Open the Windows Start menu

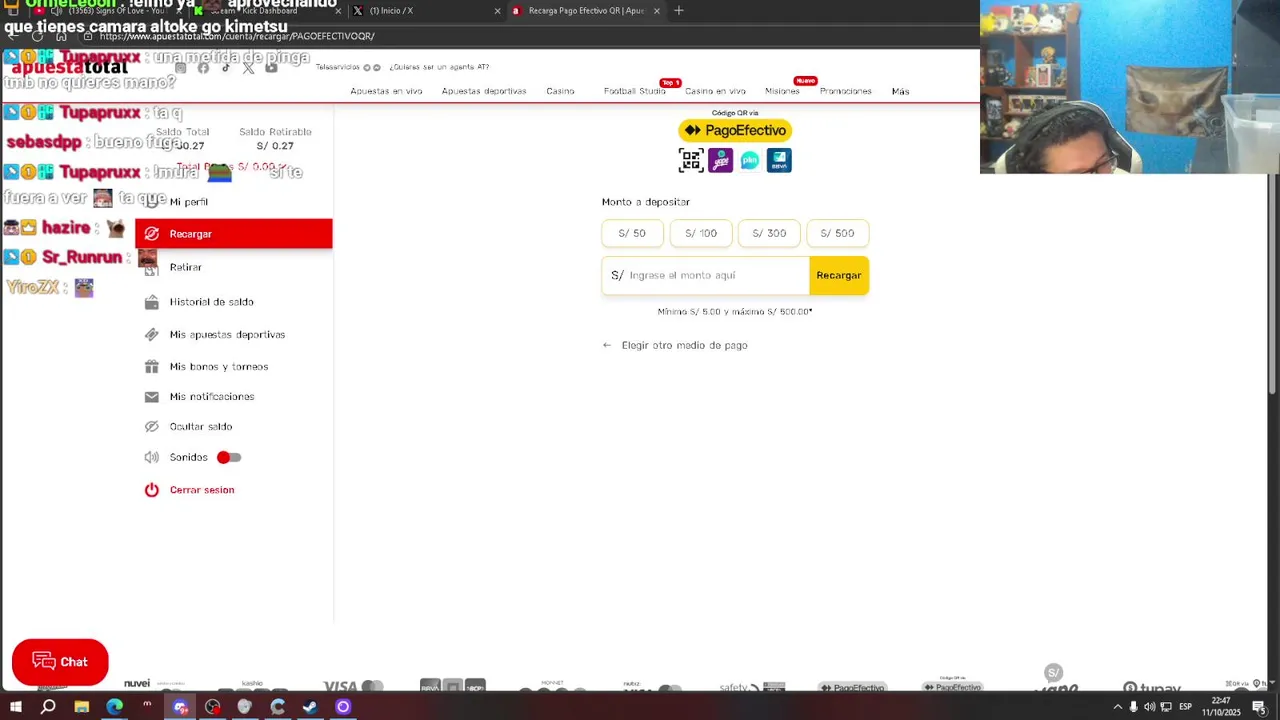(x=16, y=707)
